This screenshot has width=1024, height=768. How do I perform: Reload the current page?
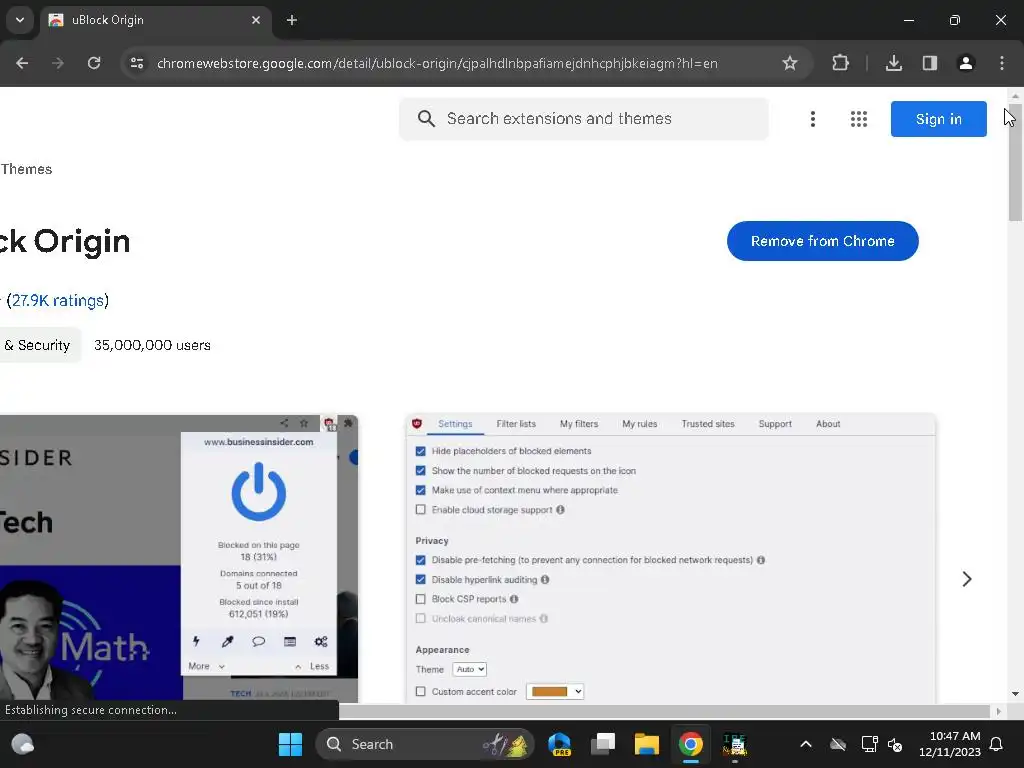point(94,63)
